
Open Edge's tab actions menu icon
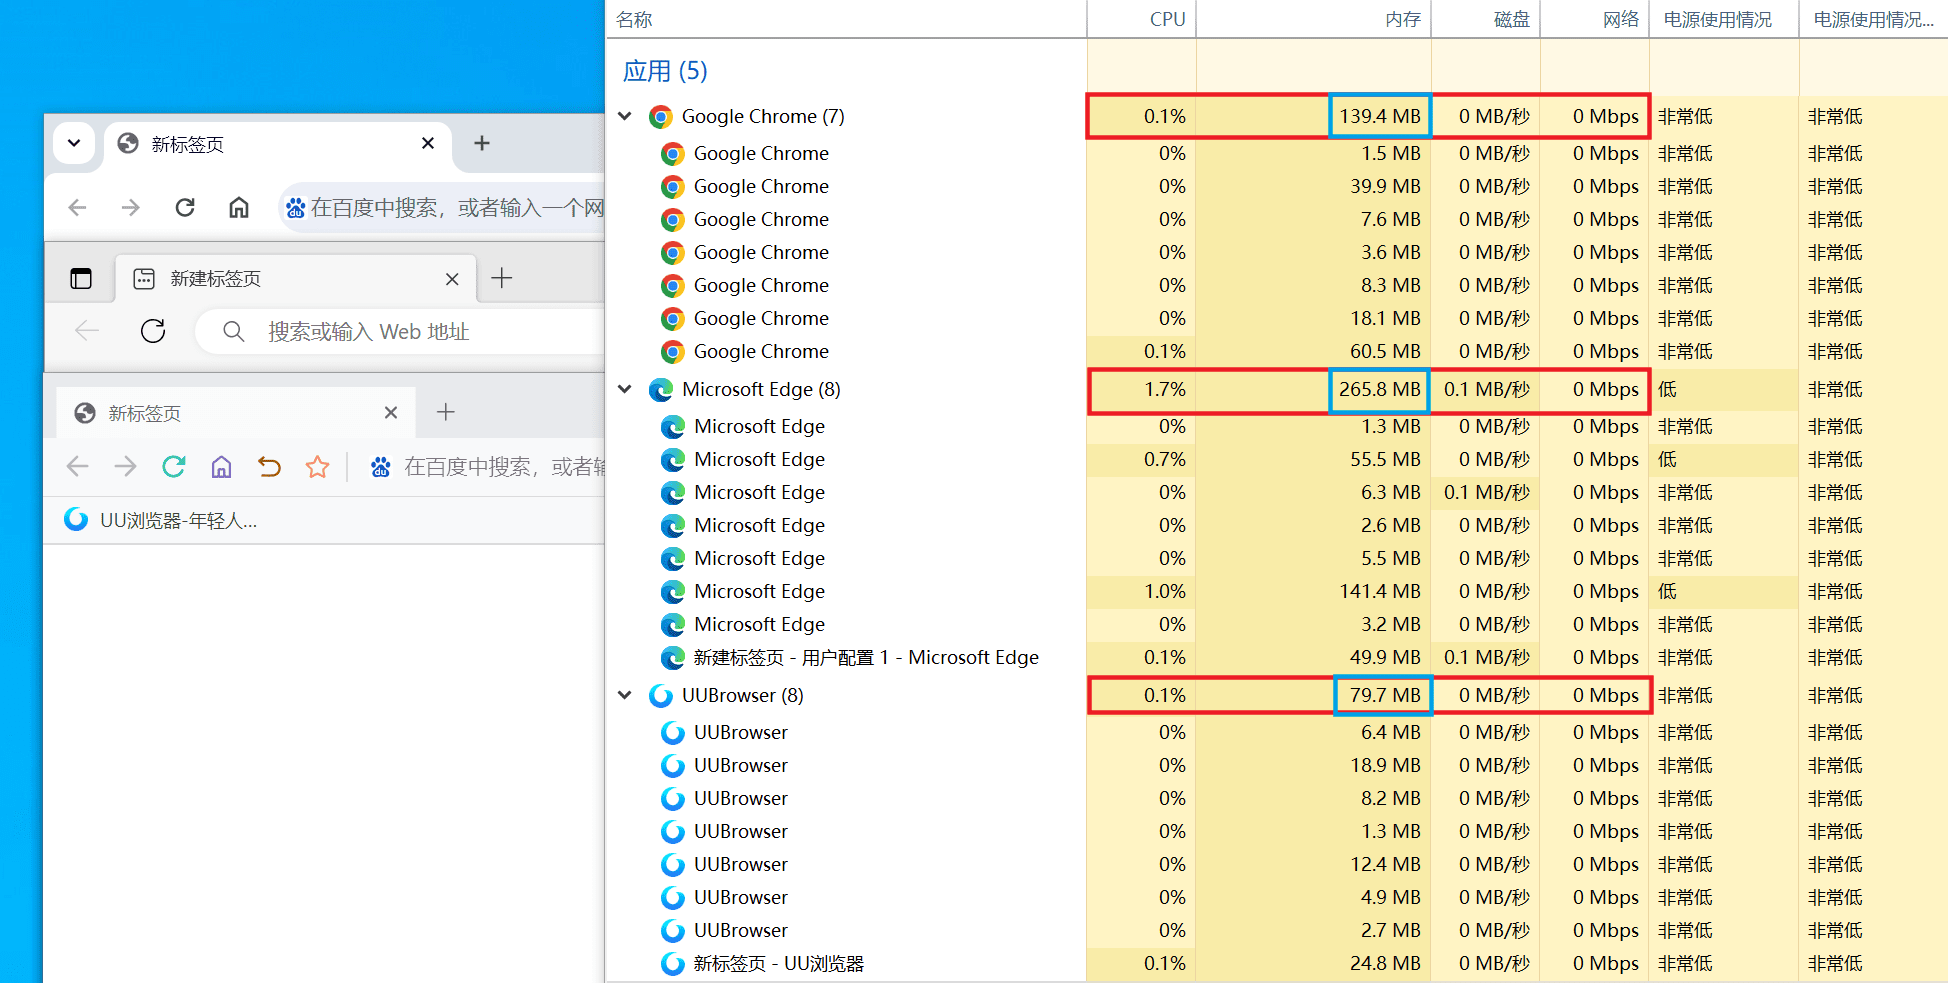click(x=81, y=278)
